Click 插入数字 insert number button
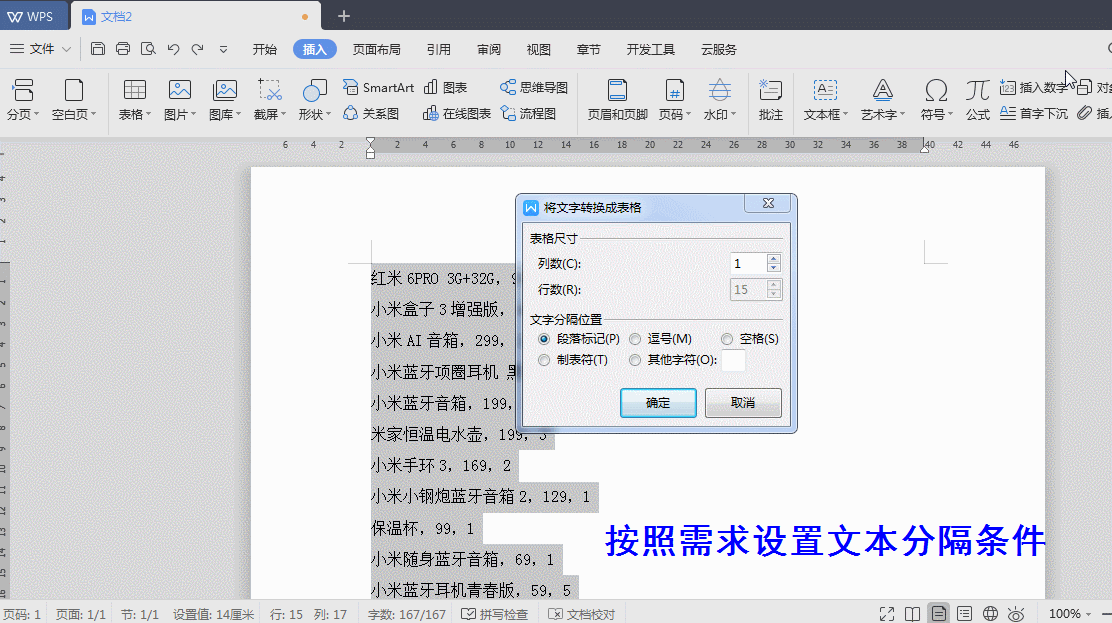Viewport: 1112px width, 623px height. (1033, 87)
